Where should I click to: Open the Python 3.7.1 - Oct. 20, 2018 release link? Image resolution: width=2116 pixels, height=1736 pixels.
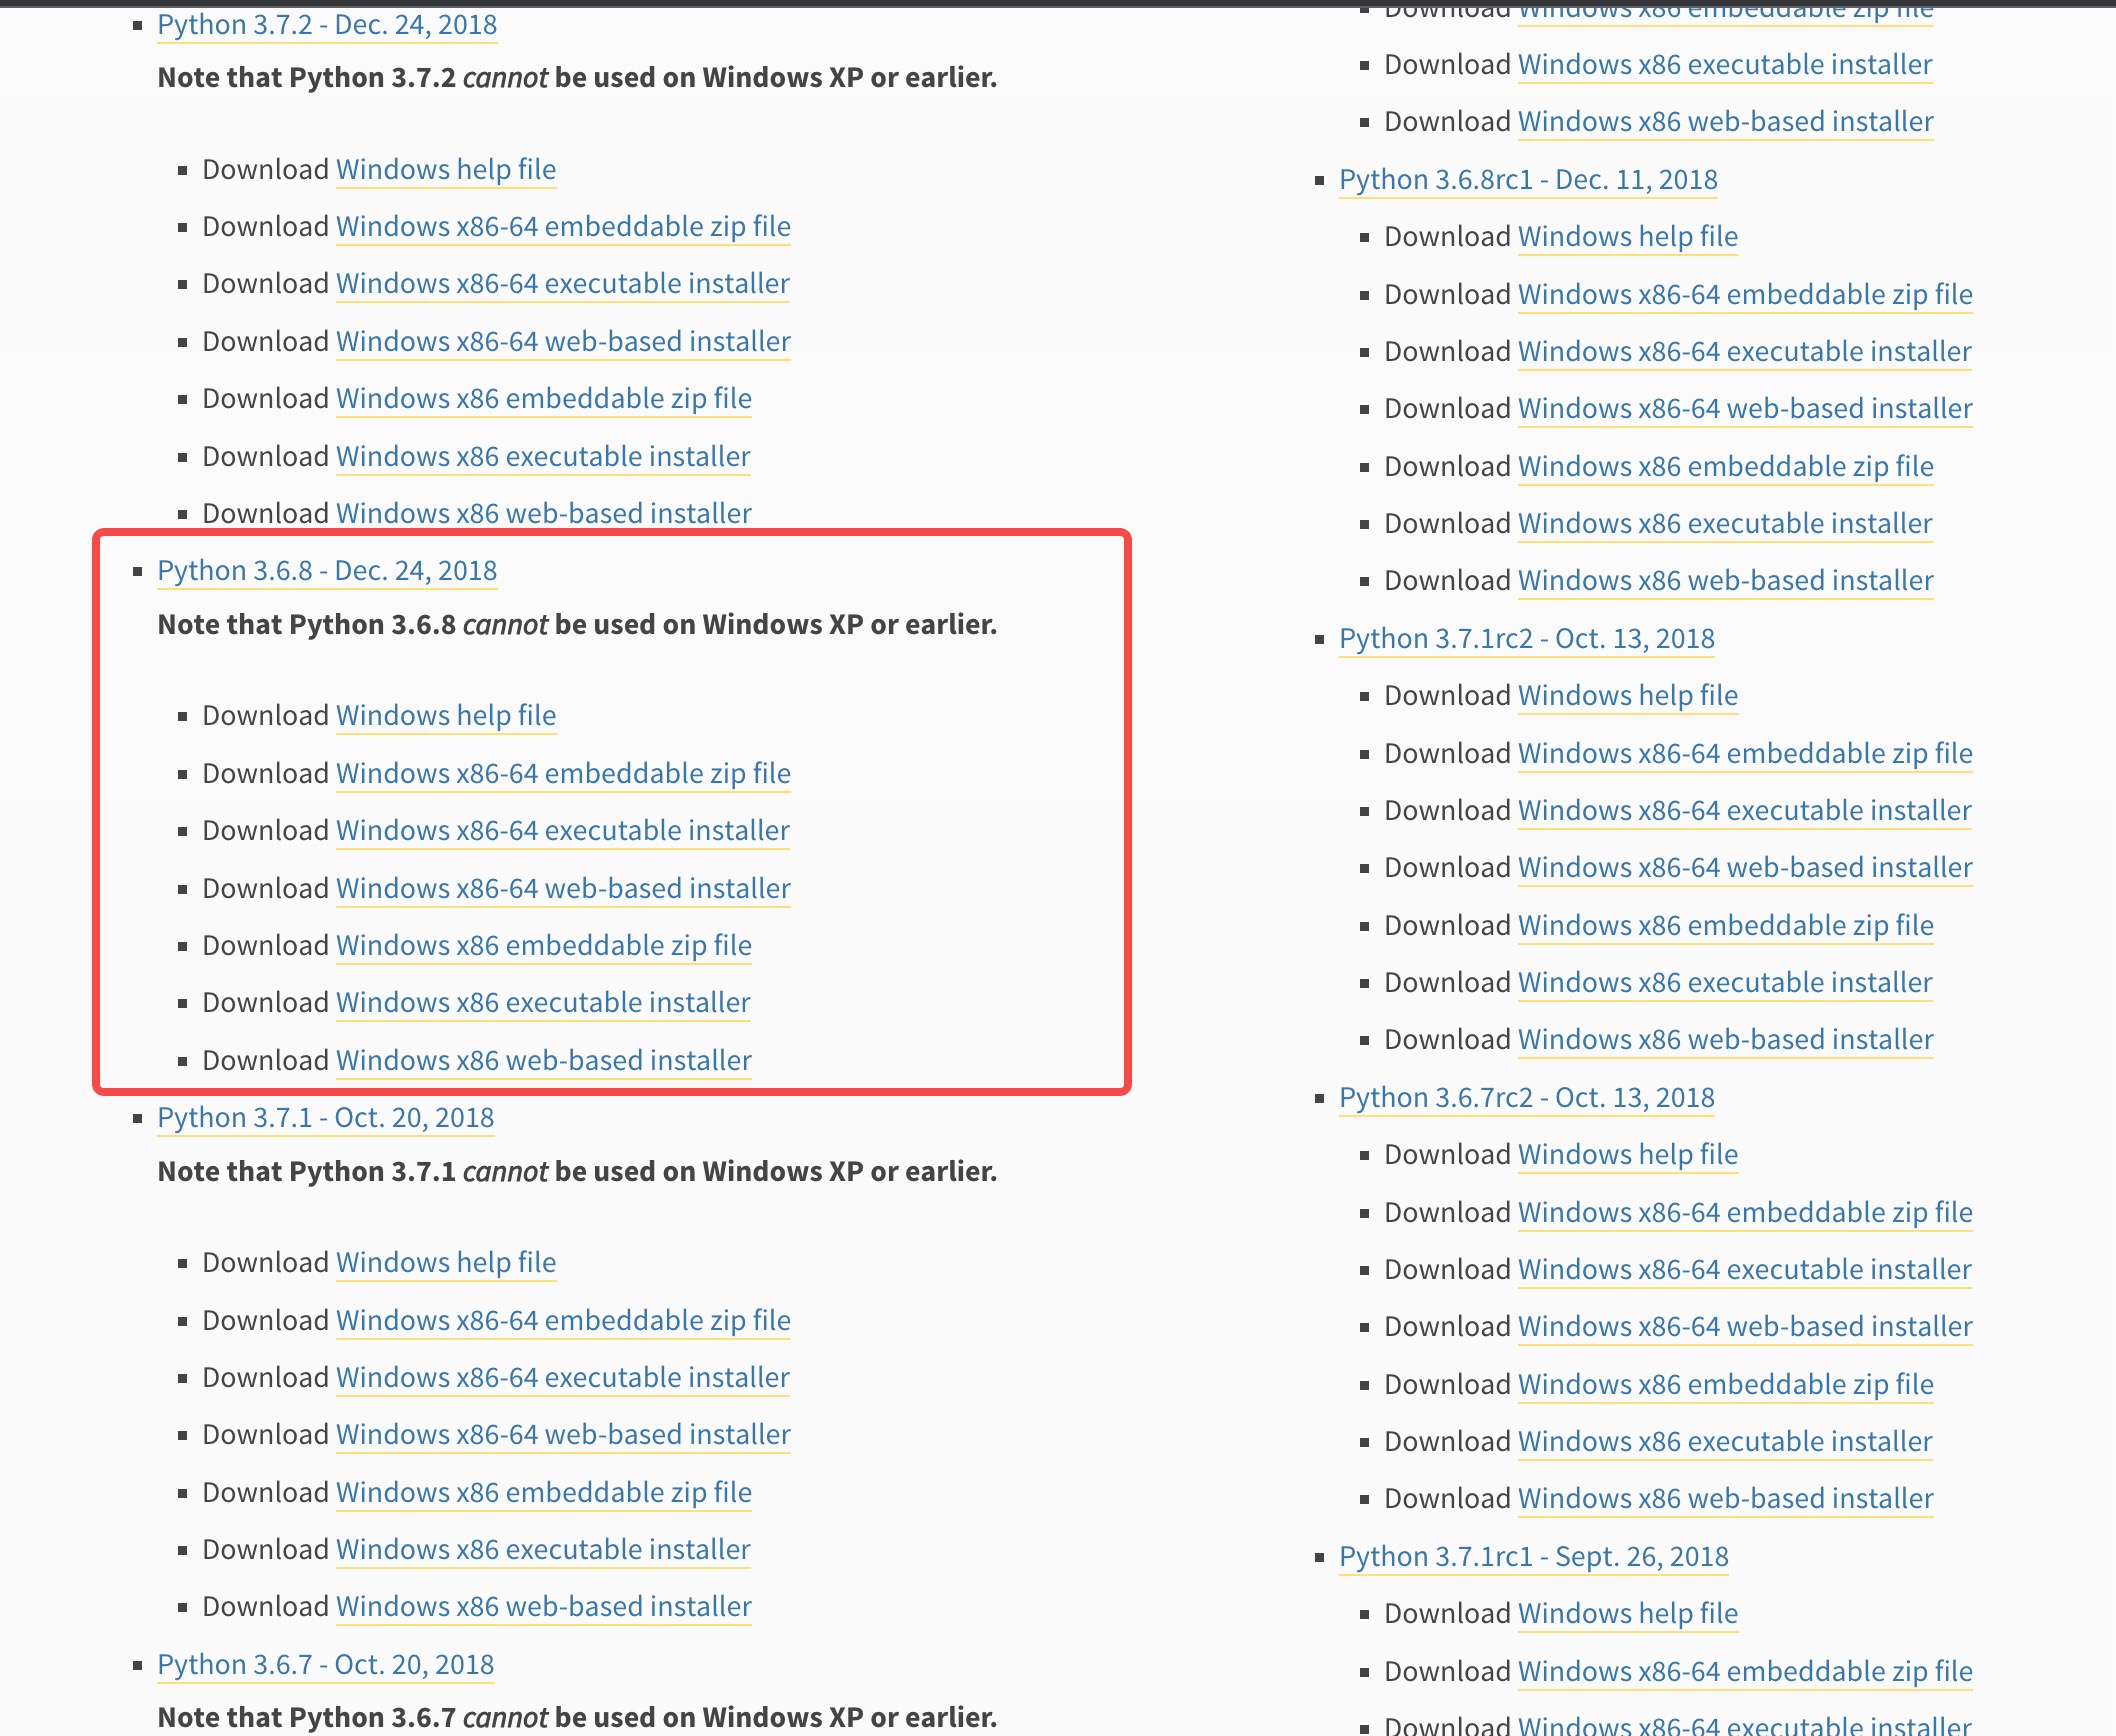coord(326,1118)
